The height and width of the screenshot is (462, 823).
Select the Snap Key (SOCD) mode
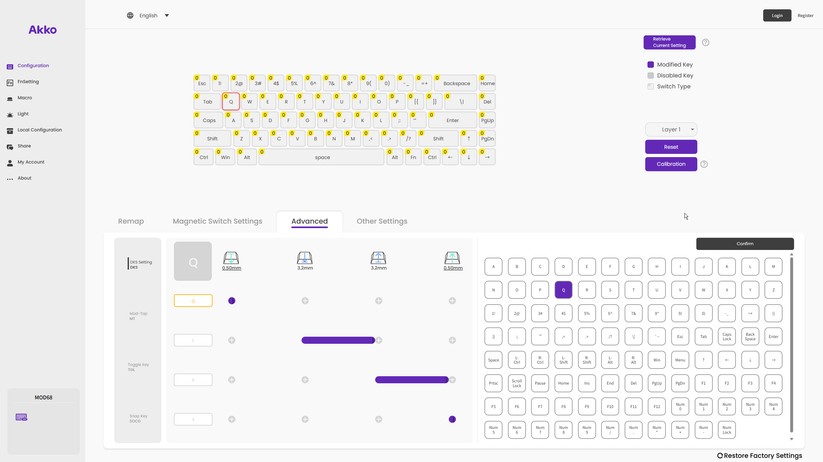click(137, 418)
